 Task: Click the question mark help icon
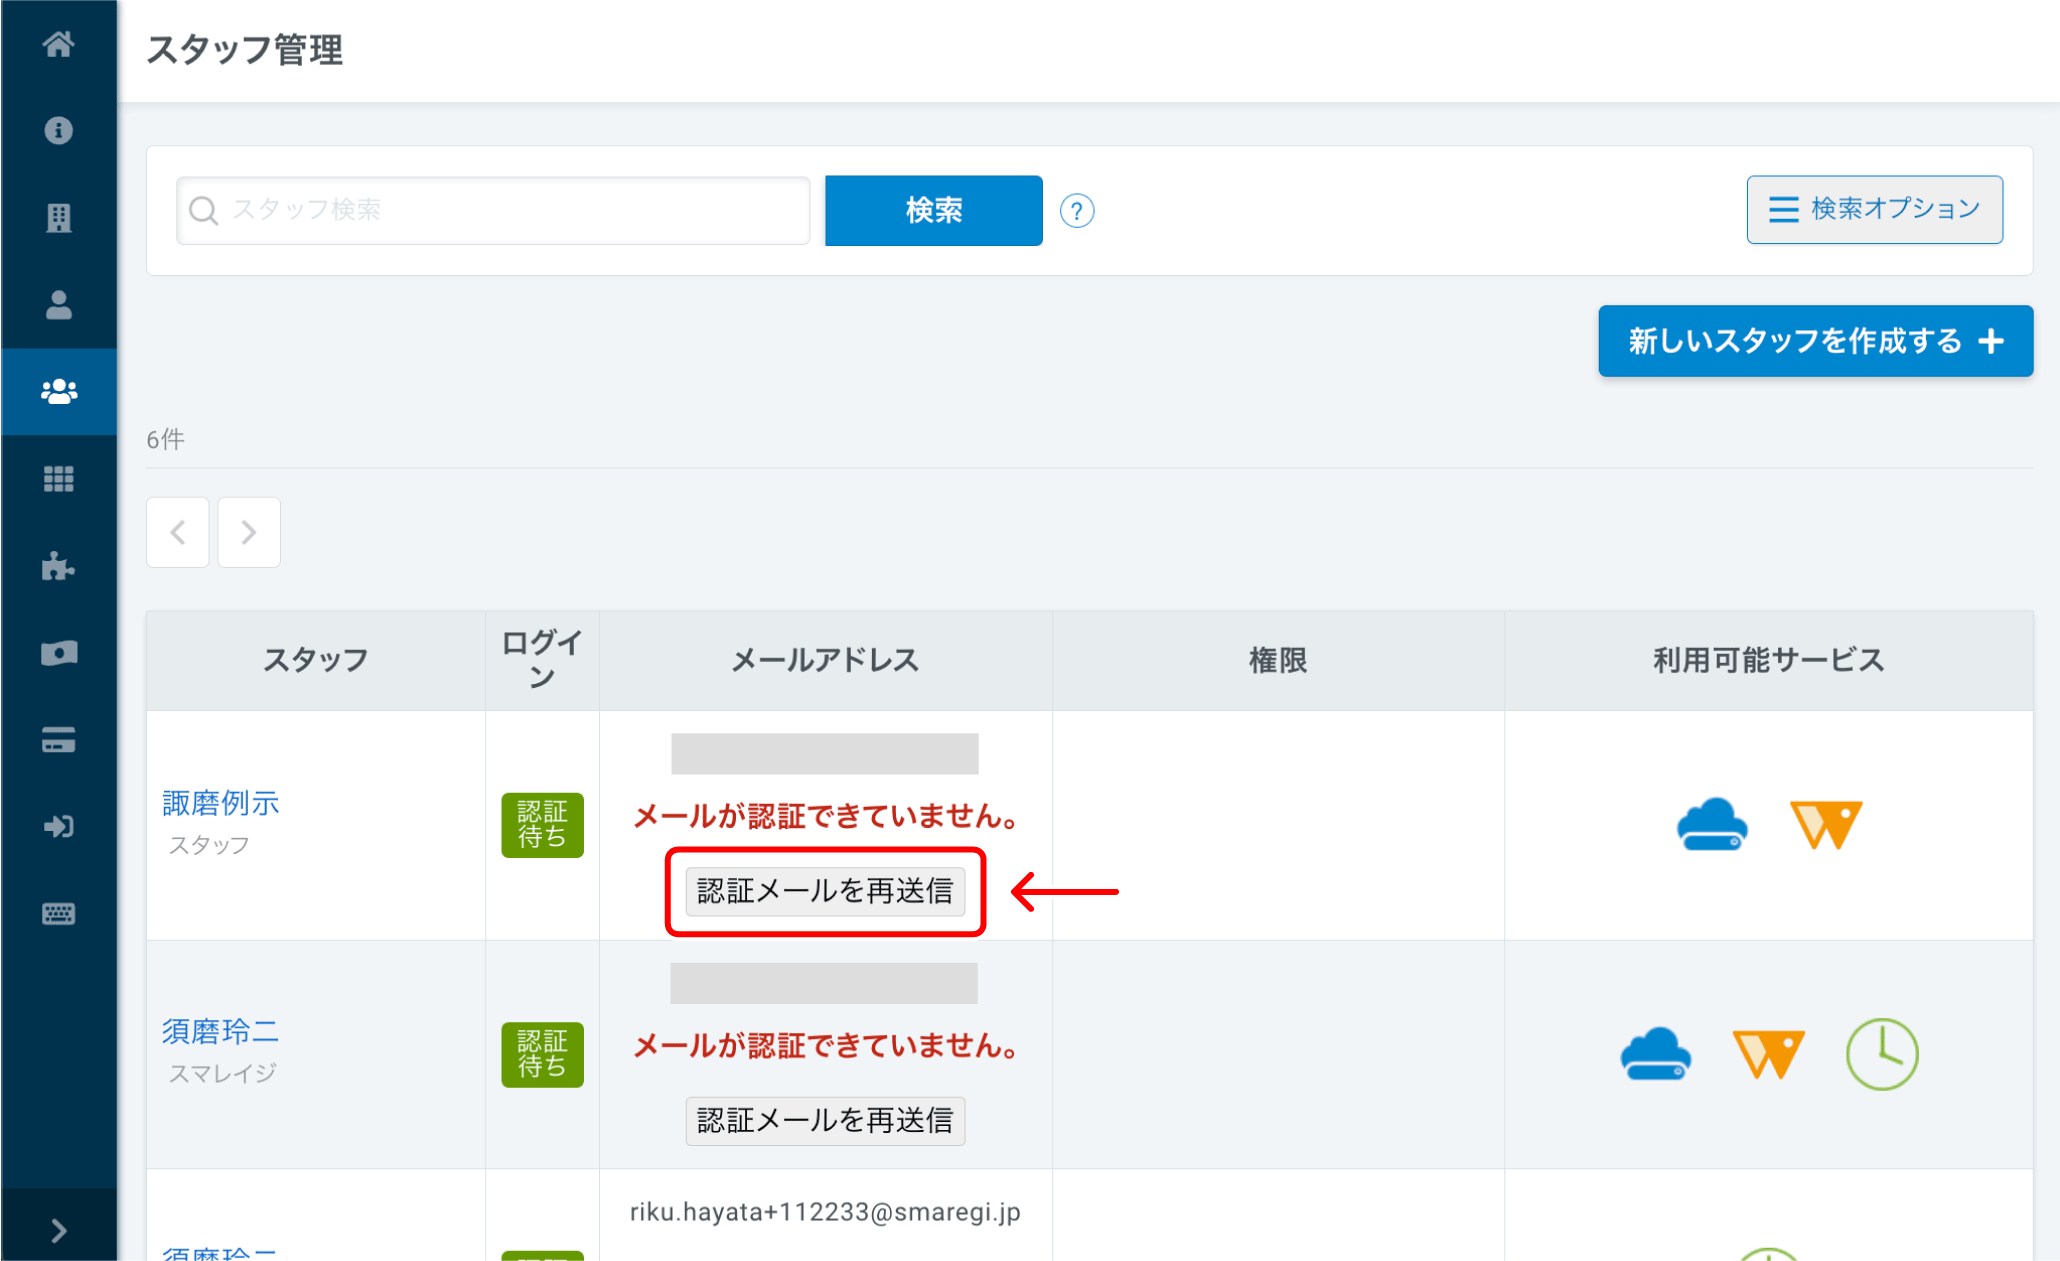[x=1077, y=211]
